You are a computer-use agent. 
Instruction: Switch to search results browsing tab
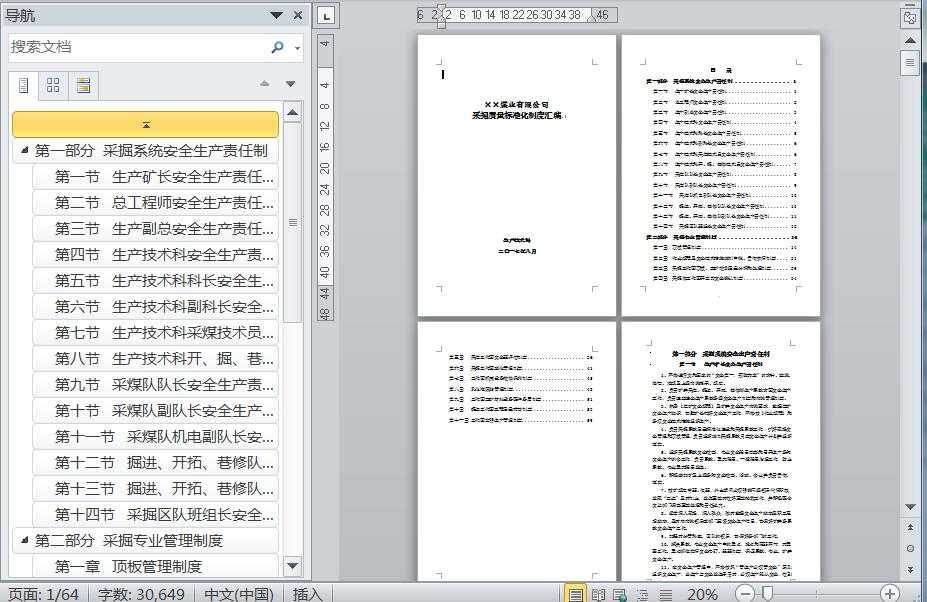point(83,85)
